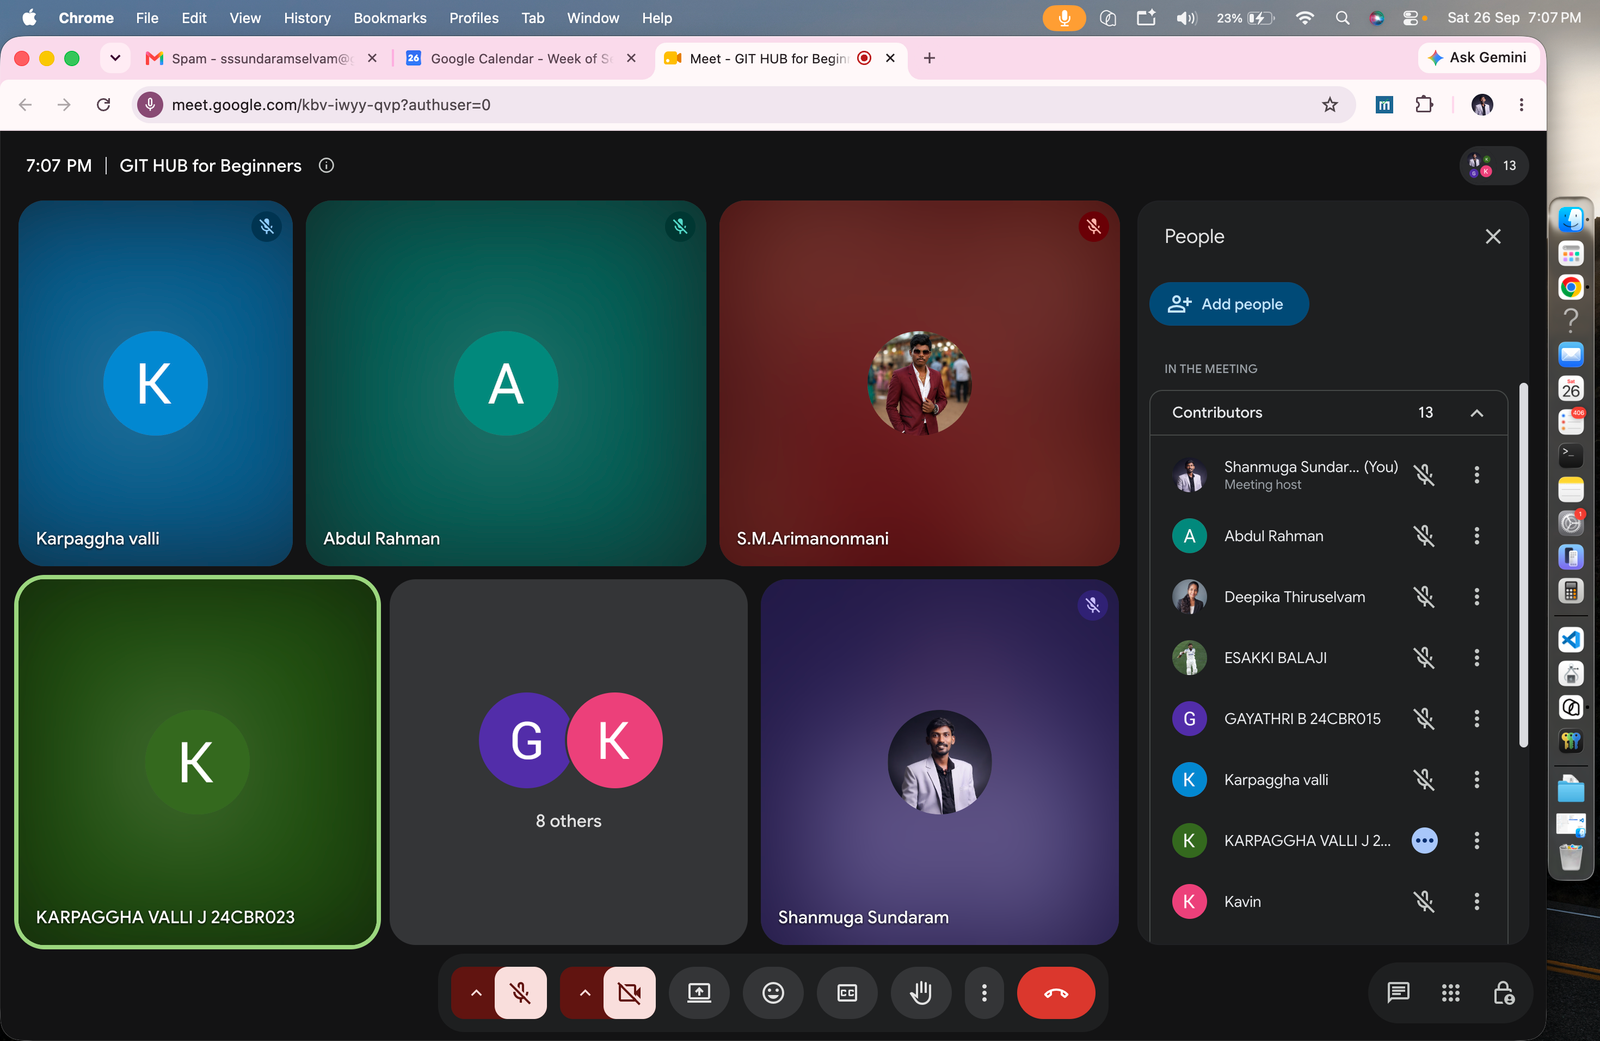The width and height of the screenshot is (1600, 1041).
Task: Click the 8 others participant tile
Action: (x=569, y=762)
